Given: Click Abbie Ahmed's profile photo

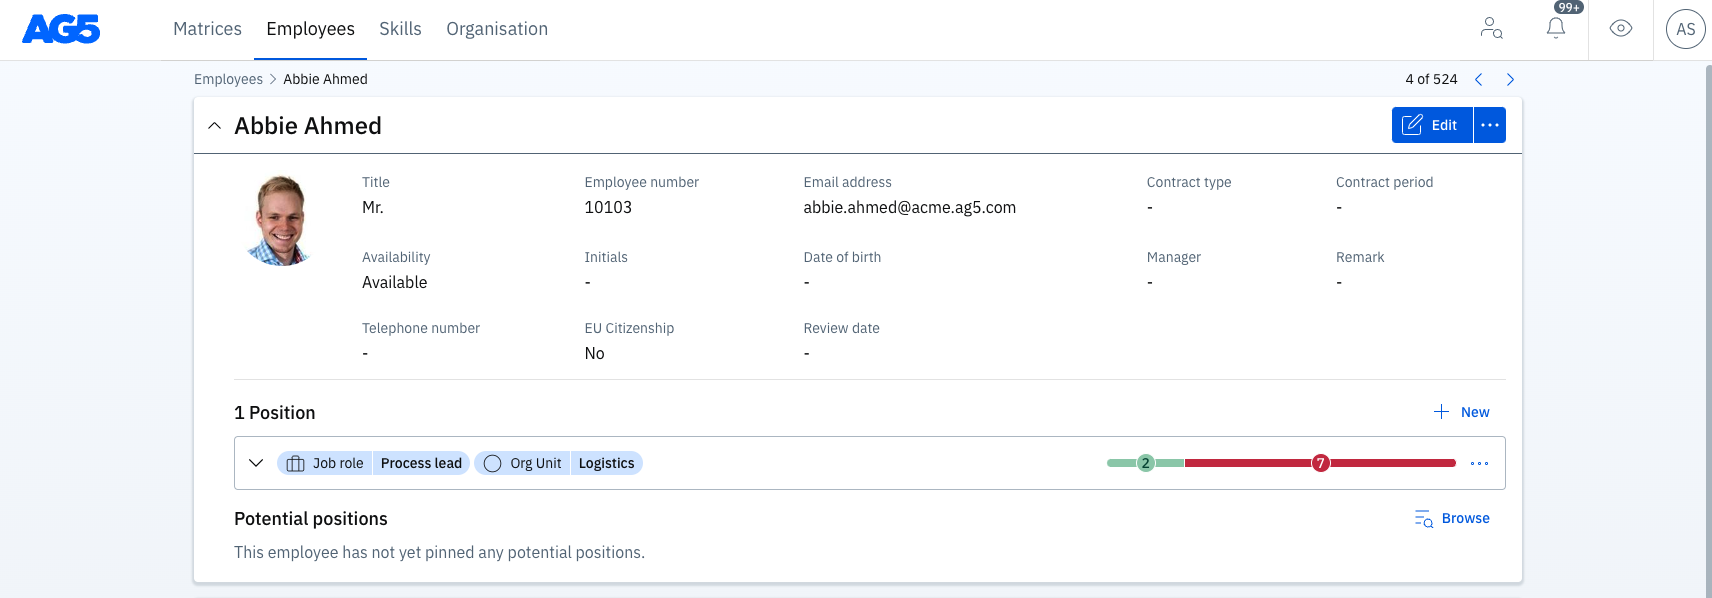Looking at the screenshot, I should pyautogui.click(x=280, y=221).
